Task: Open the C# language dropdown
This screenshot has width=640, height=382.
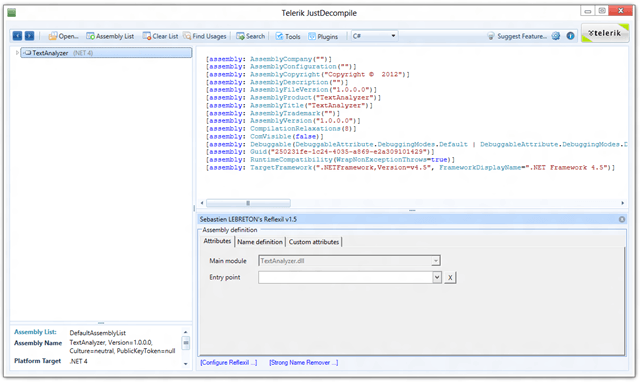Action: pyautogui.click(x=374, y=36)
